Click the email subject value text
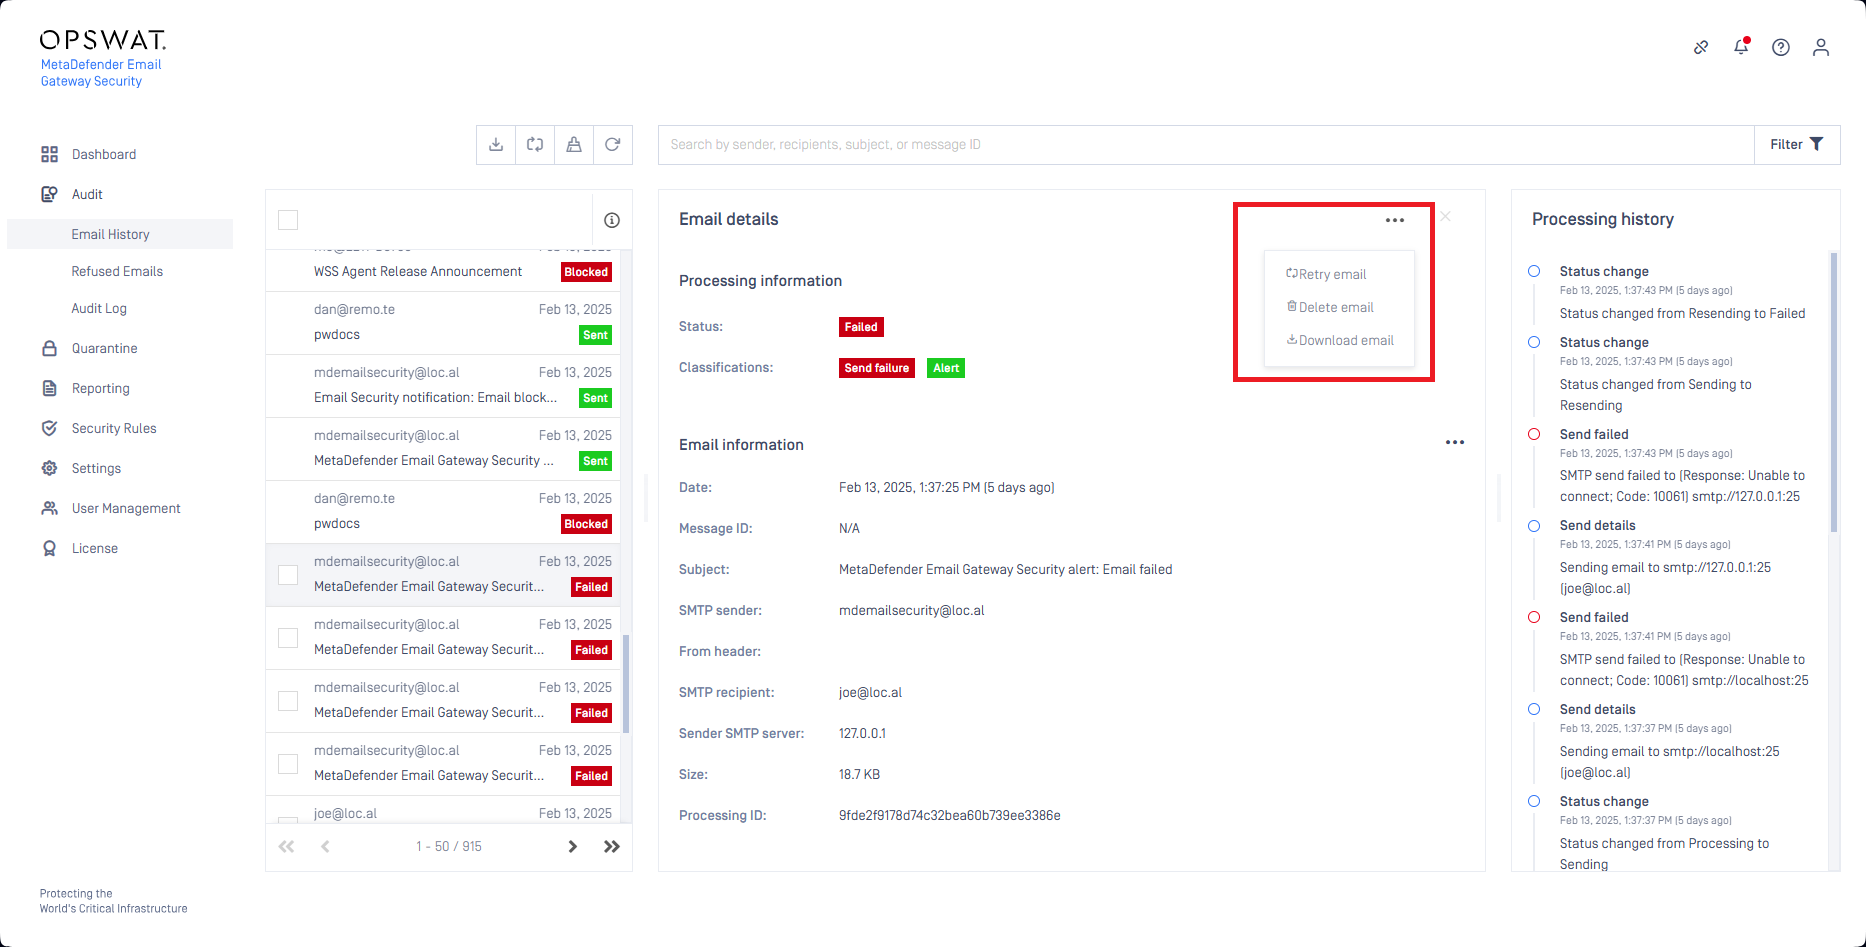The width and height of the screenshot is (1866, 947). click(1005, 569)
